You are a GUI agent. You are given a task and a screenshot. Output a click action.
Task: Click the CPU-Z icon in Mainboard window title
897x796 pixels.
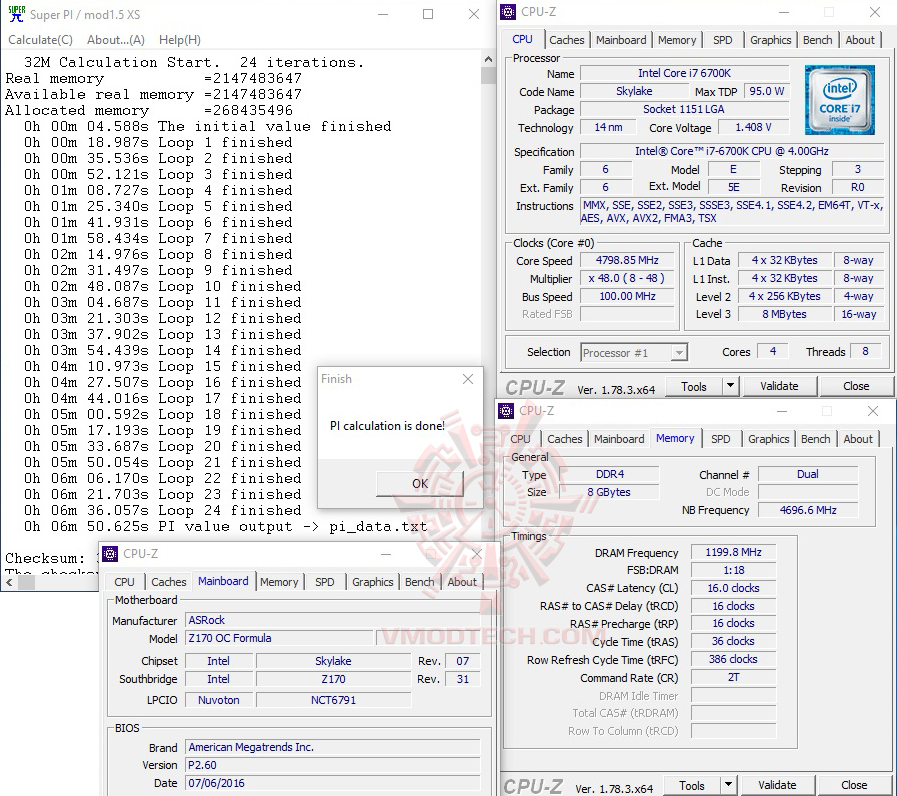pos(110,554)
